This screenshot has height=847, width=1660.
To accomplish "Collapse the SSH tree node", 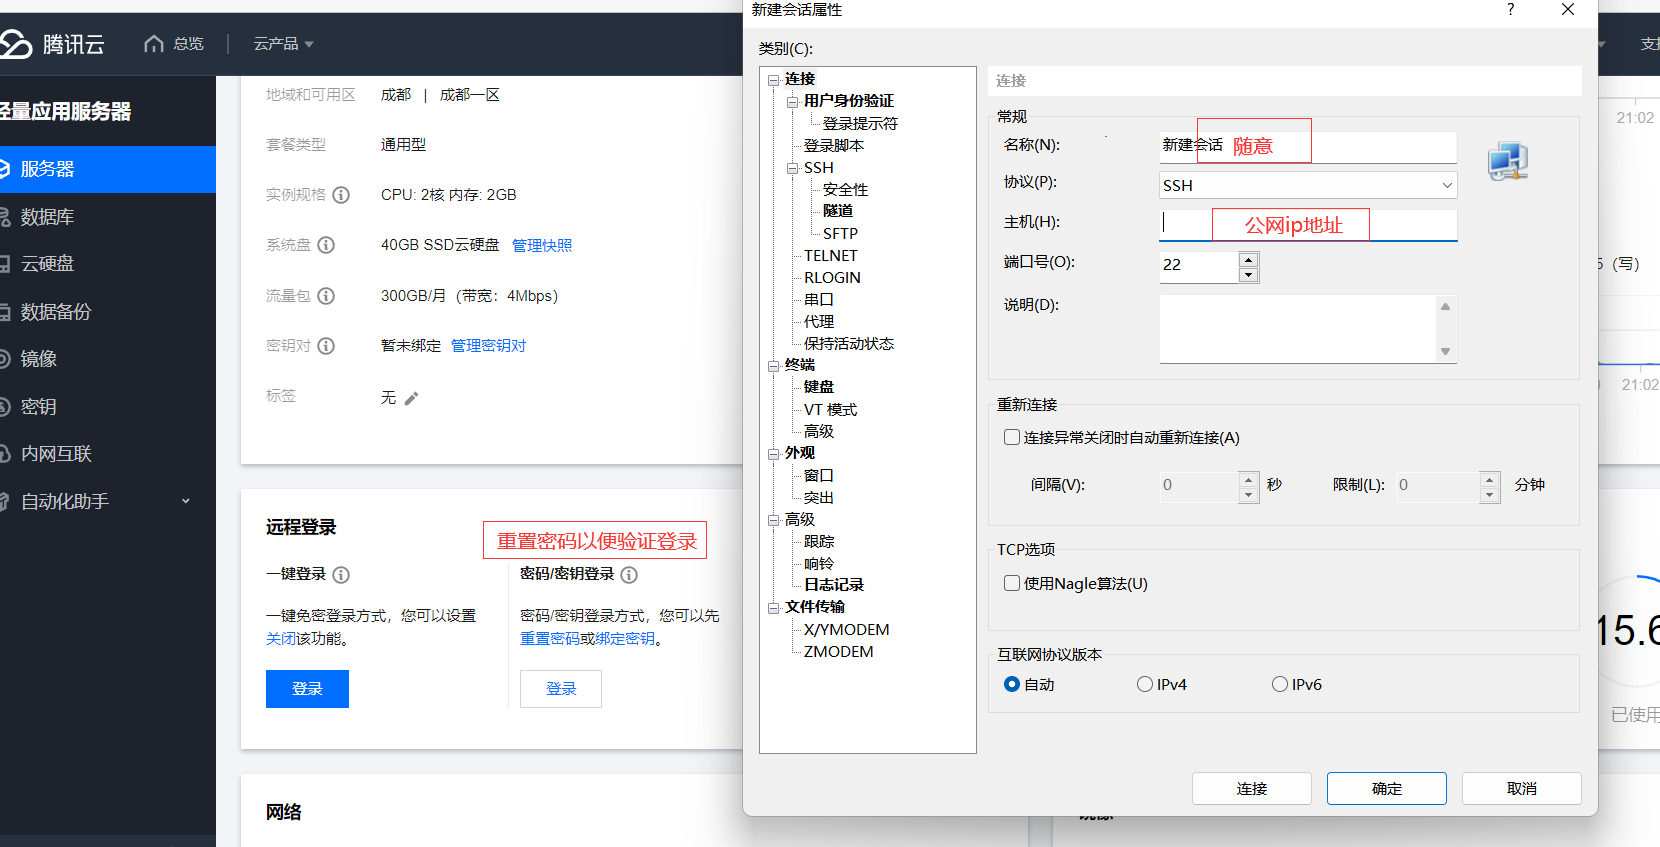I will [792, 168].
